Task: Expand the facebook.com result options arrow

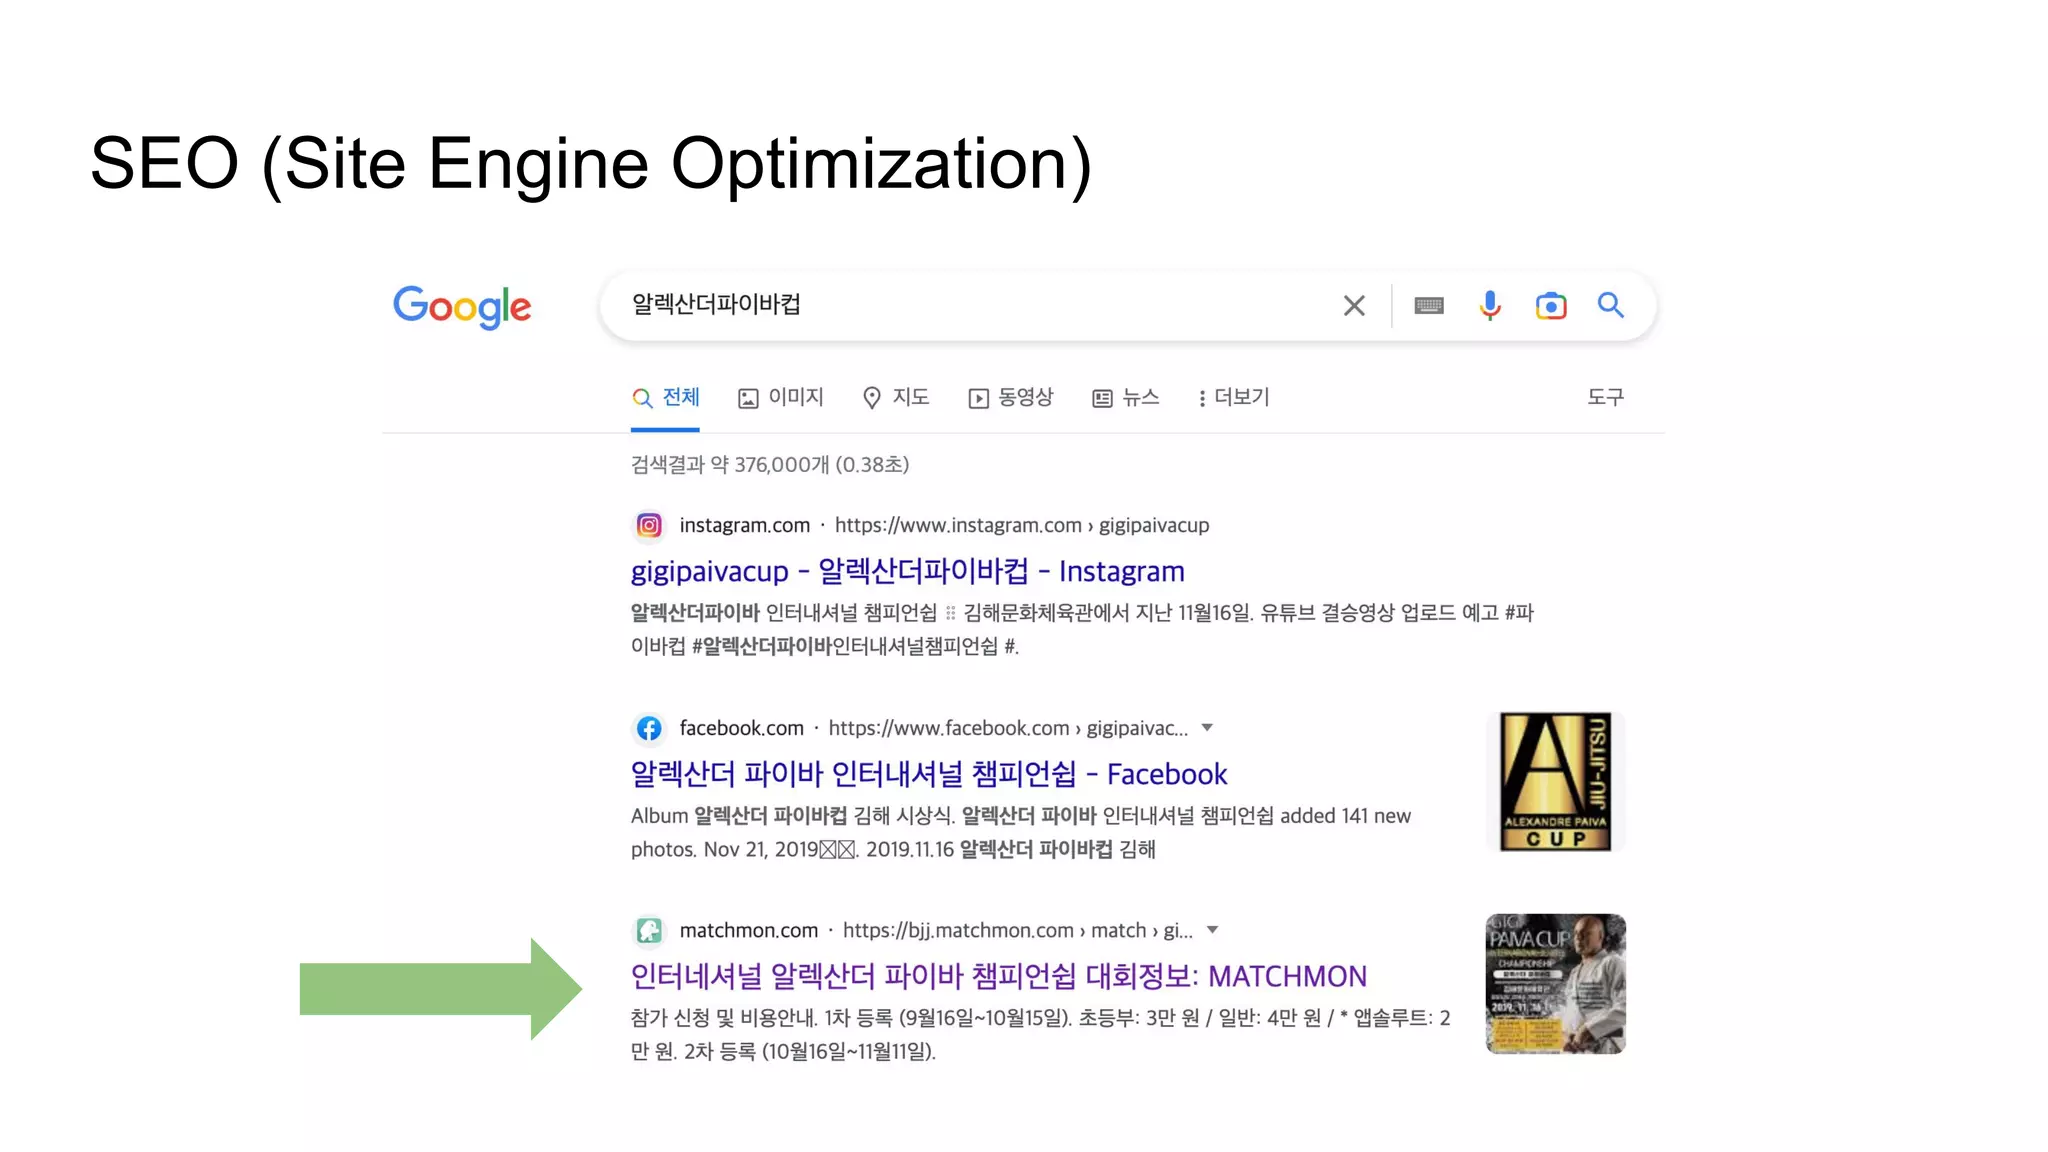Action: (1207, 728)
